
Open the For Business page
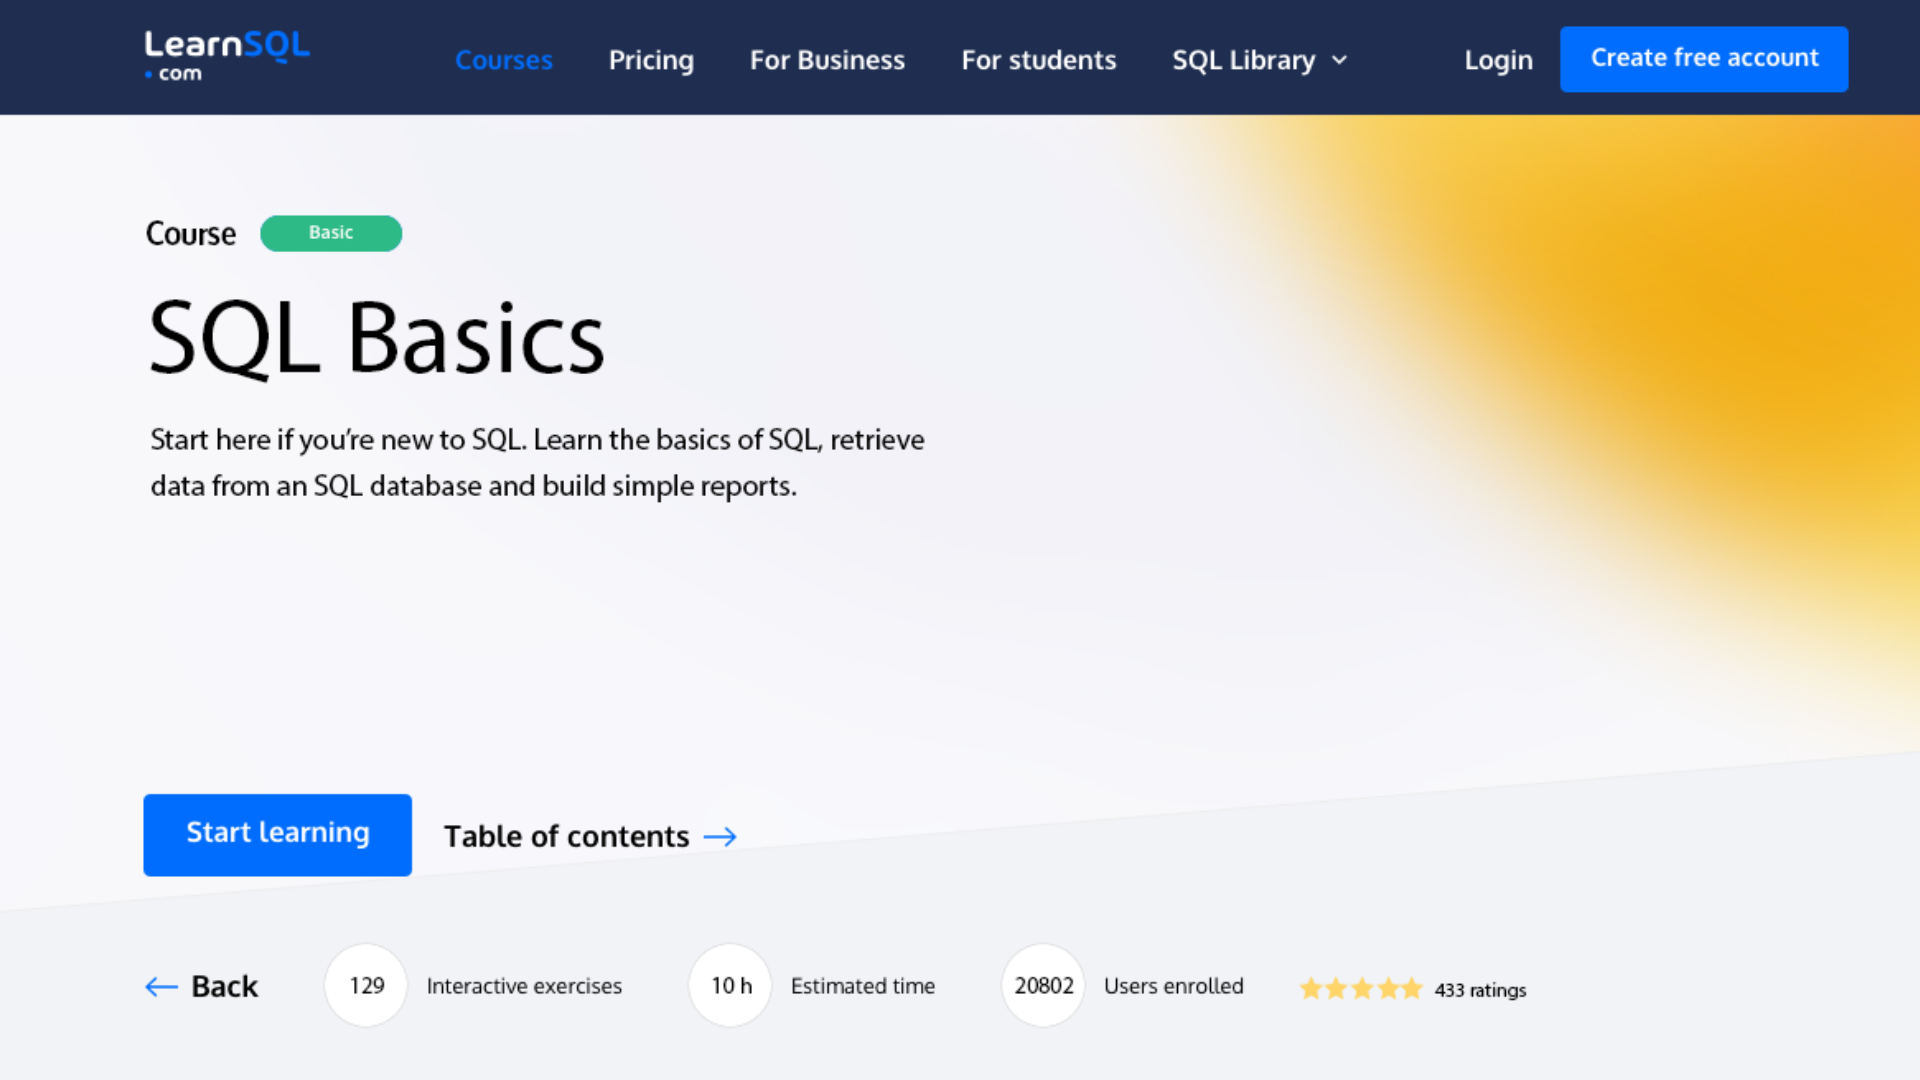(827, 60)
